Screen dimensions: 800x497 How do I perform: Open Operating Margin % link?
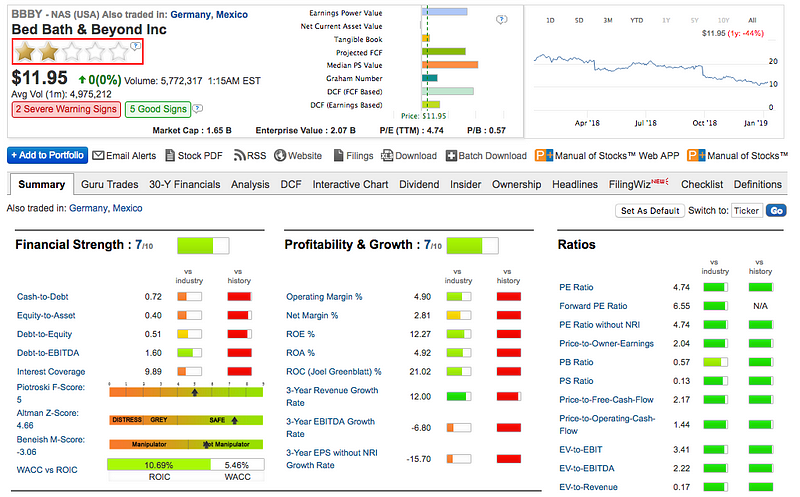click(x=324, y=296)
